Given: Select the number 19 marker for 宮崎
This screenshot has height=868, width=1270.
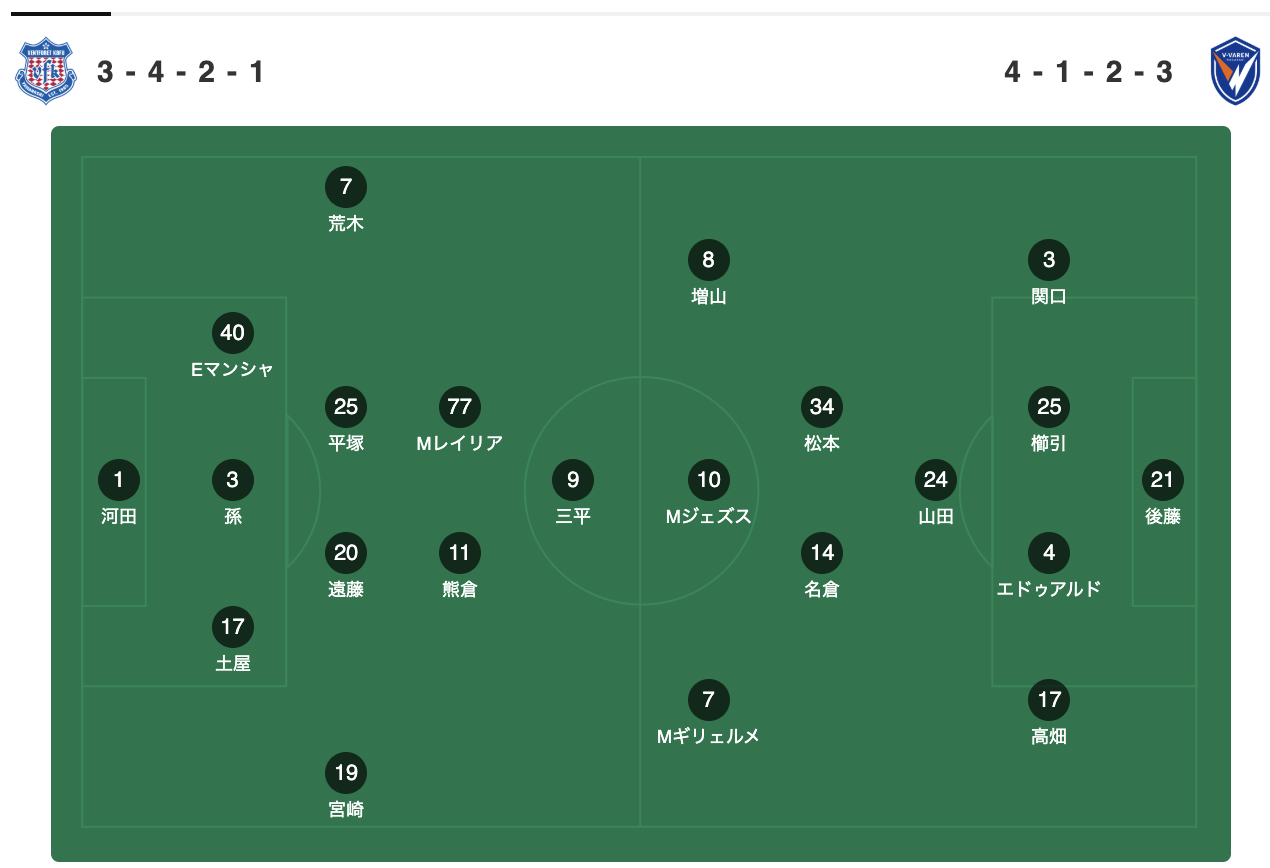Looking at the screenshot, I should [x=346, y=773].
